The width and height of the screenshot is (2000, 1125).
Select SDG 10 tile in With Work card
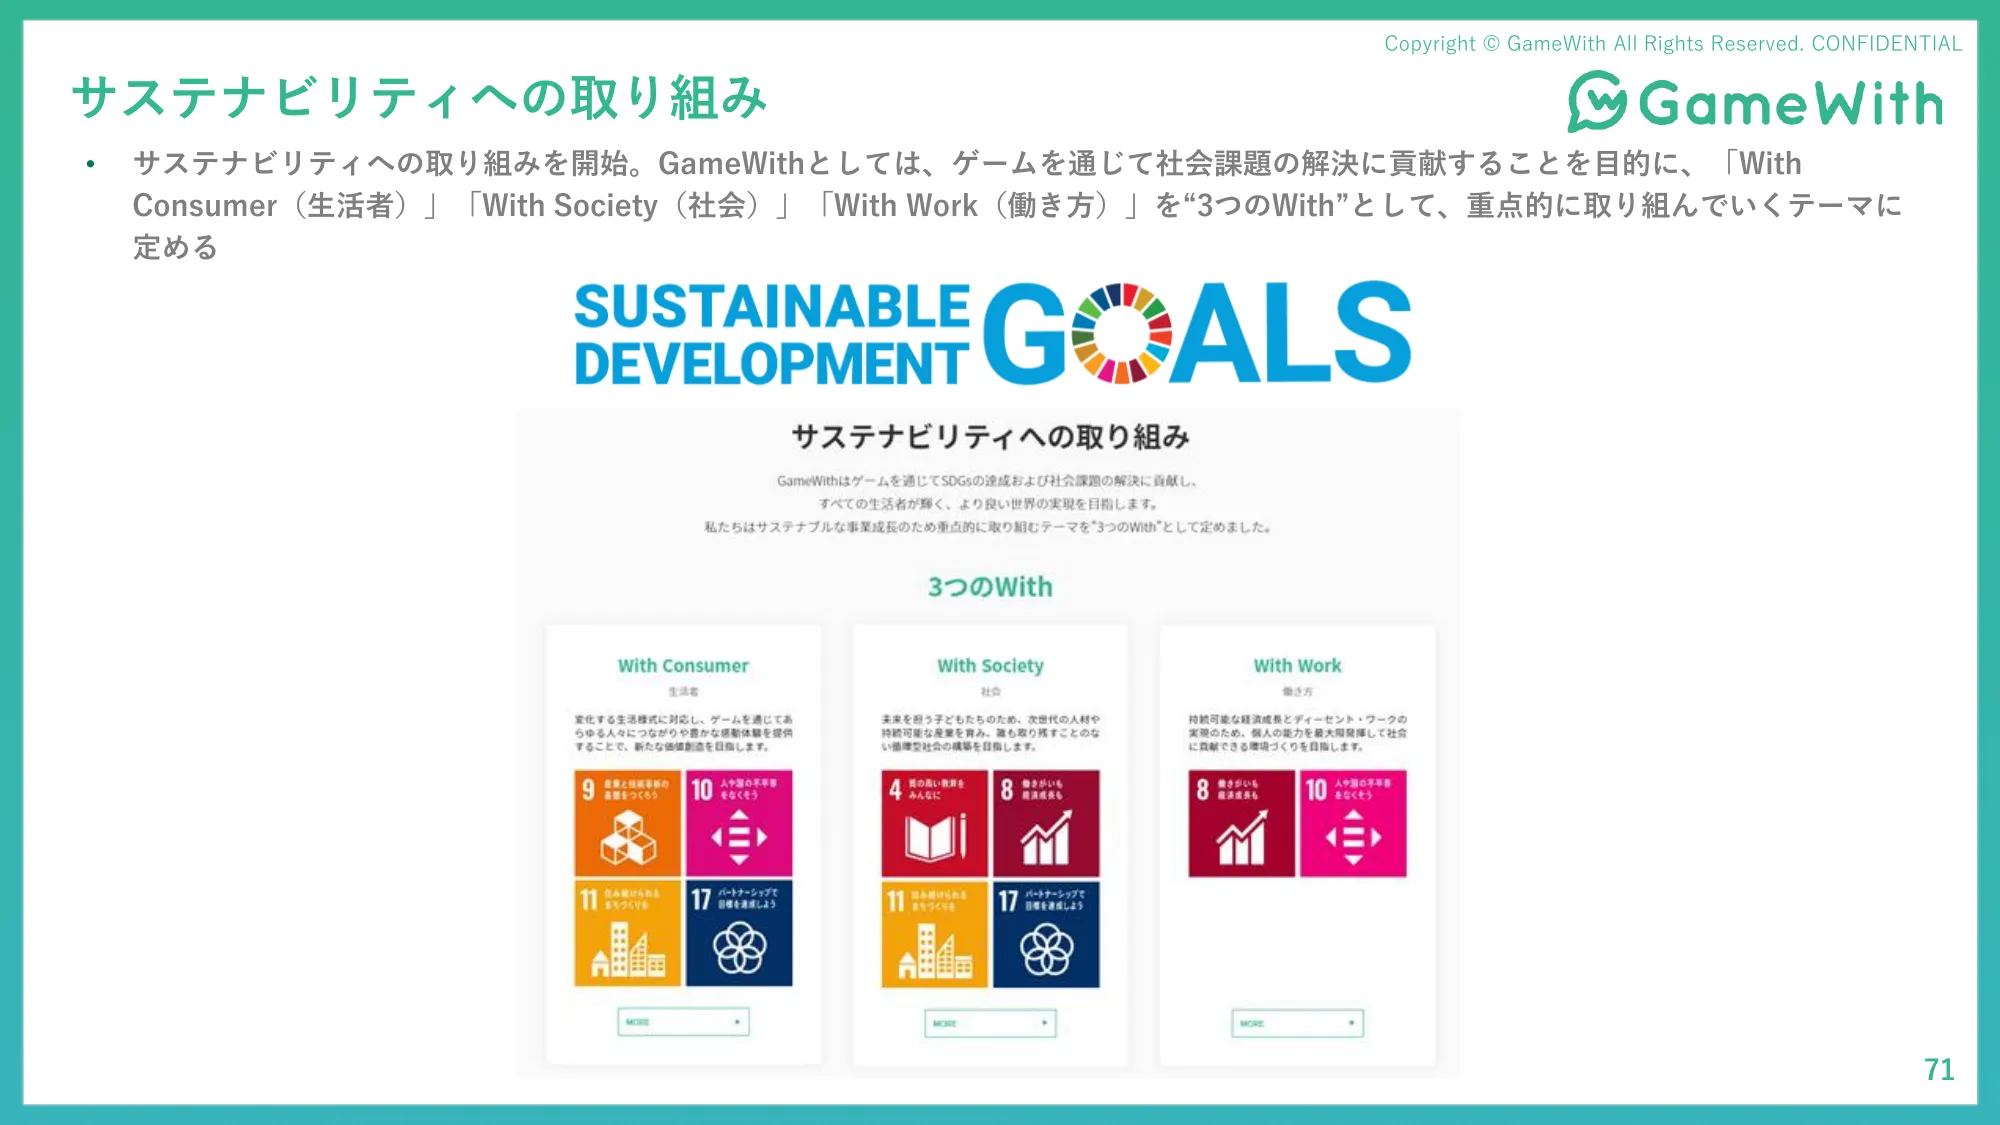(1353, 823)
